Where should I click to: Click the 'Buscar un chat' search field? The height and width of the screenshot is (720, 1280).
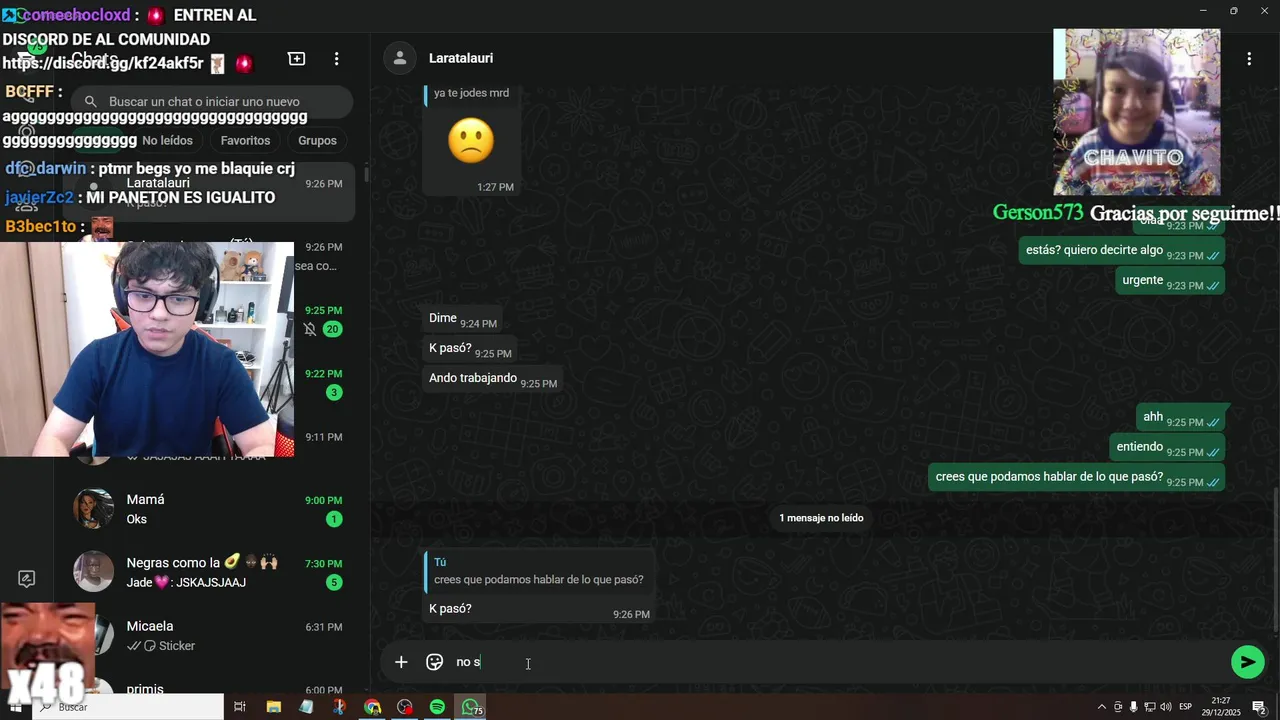[x=213, y=102]
